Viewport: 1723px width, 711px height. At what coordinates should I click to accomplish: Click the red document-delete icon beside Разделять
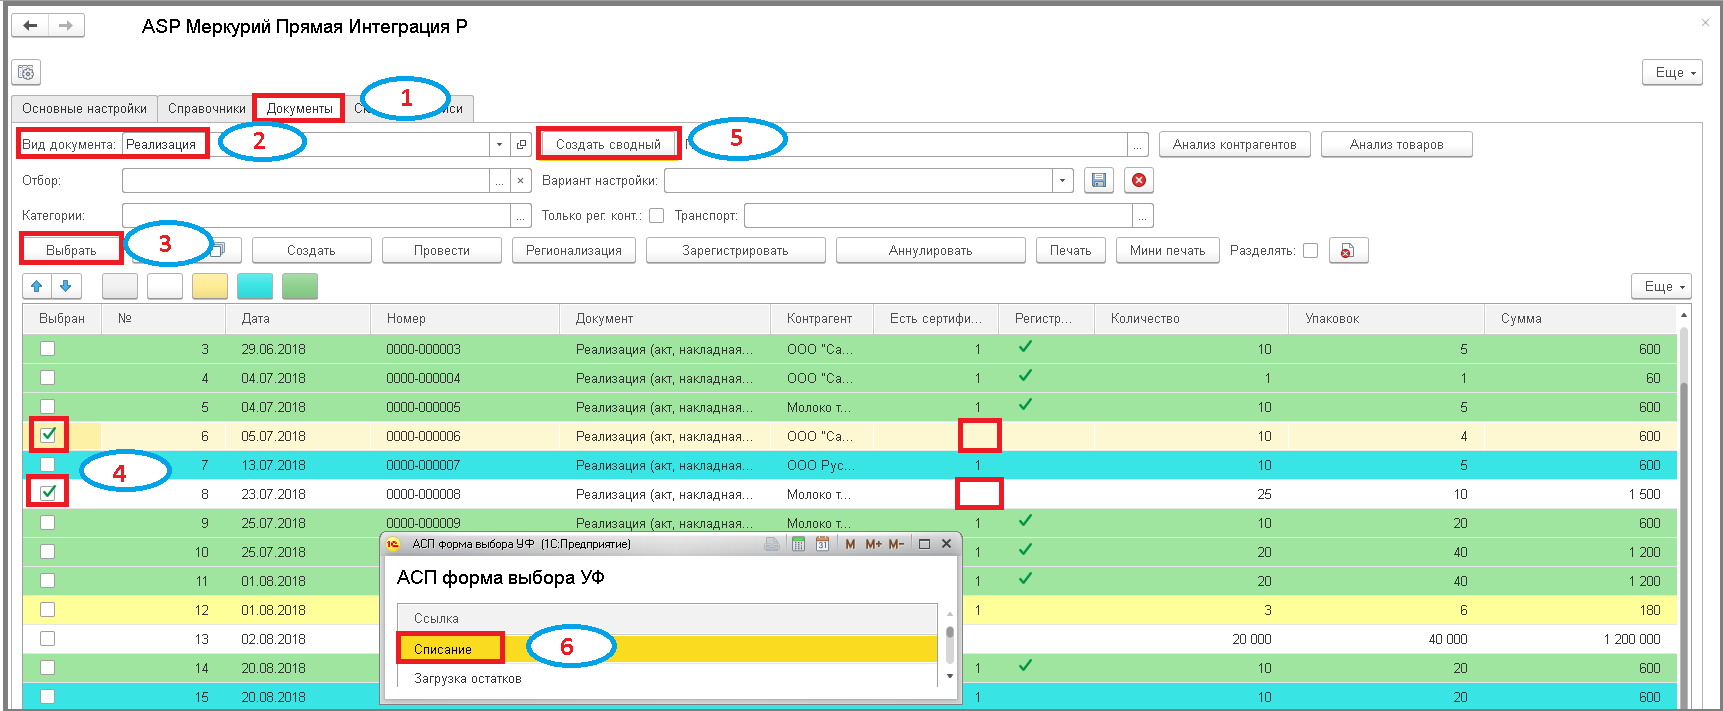click(1348, 250)
